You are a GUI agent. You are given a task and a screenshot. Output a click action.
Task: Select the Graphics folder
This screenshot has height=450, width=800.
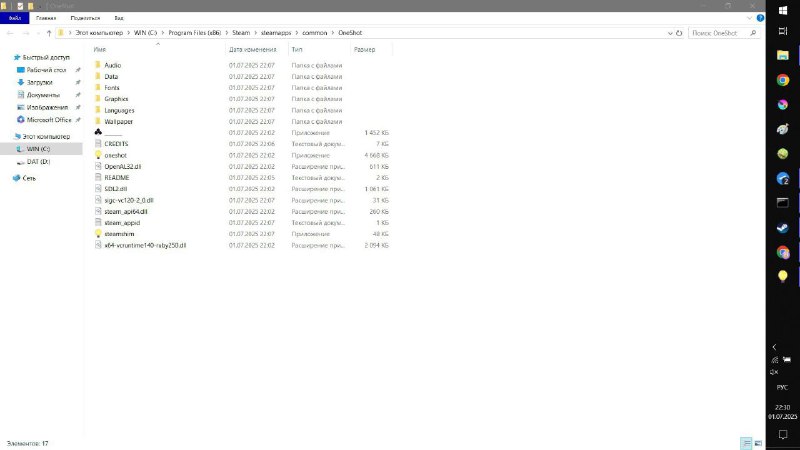(116, 99)
